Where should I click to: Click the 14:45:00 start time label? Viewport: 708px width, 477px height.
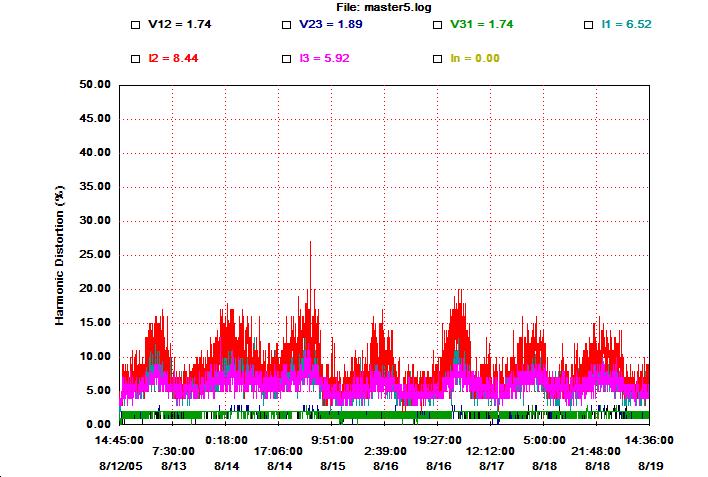point(121,438)
